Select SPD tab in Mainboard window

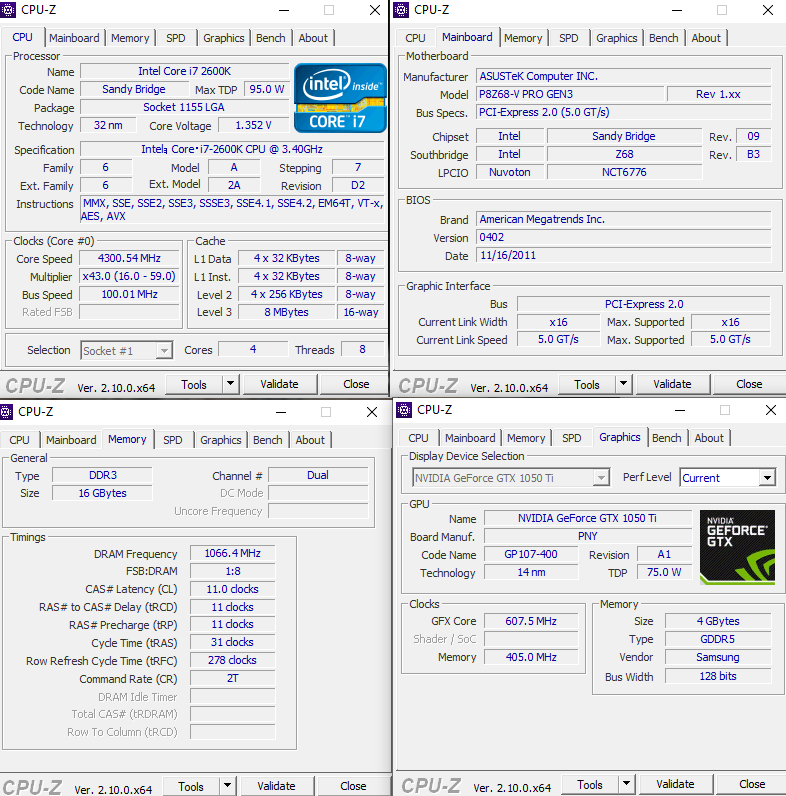[x=569, y=38]
